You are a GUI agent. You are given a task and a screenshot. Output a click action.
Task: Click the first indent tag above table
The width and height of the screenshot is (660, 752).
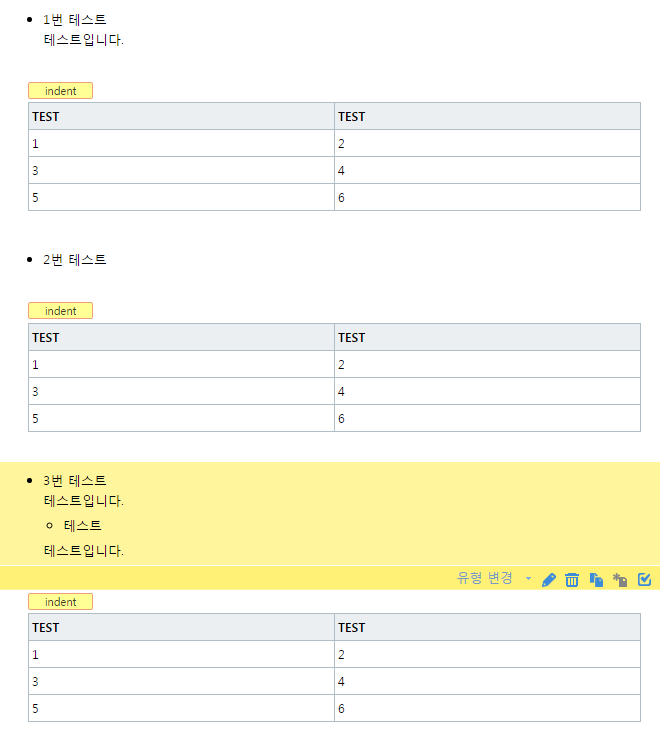tap(60, 91)
